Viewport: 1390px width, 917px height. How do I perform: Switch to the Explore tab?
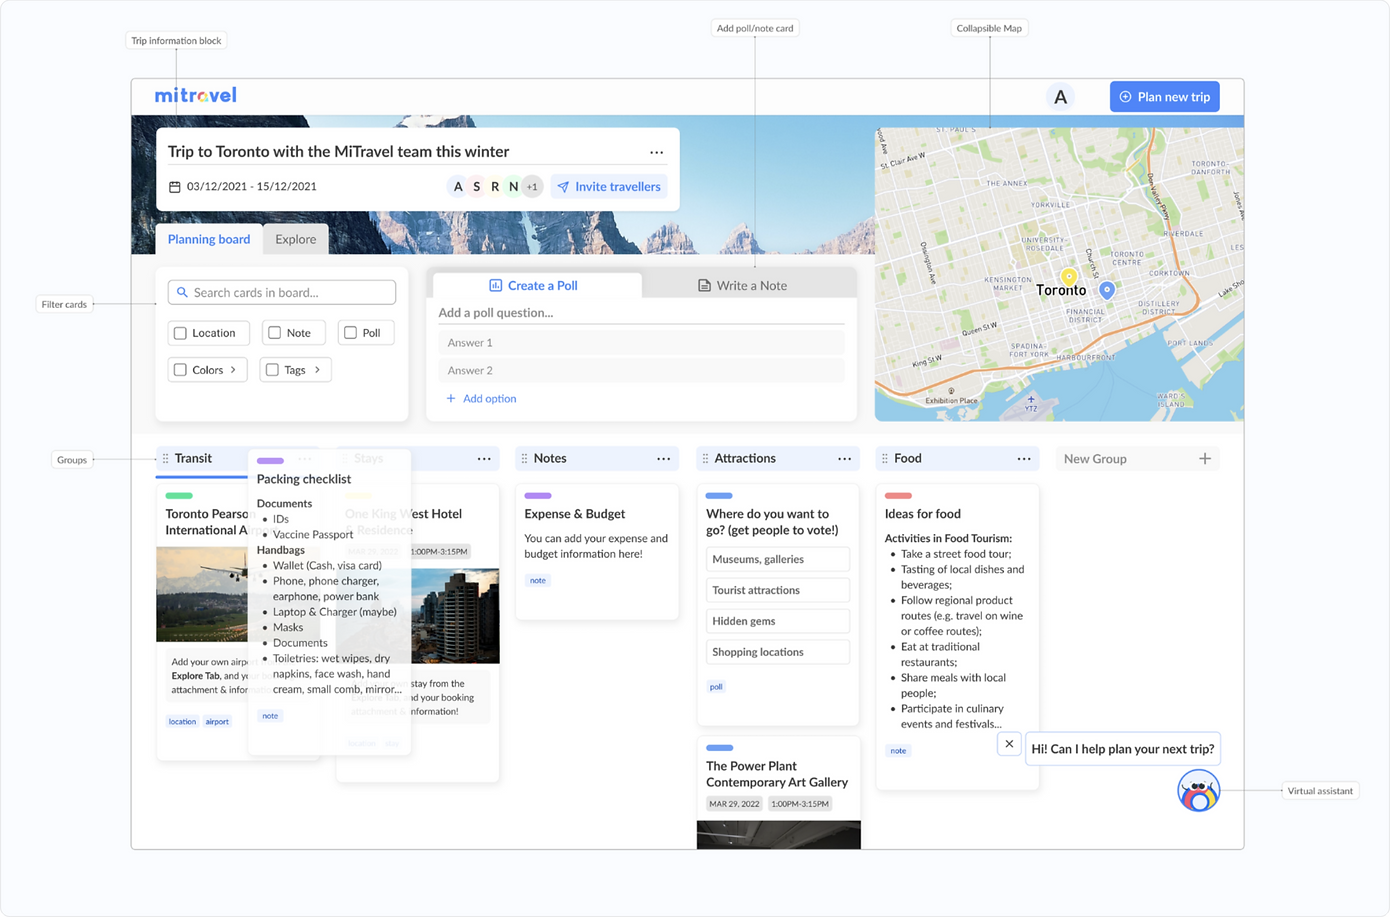pos(296,240)
